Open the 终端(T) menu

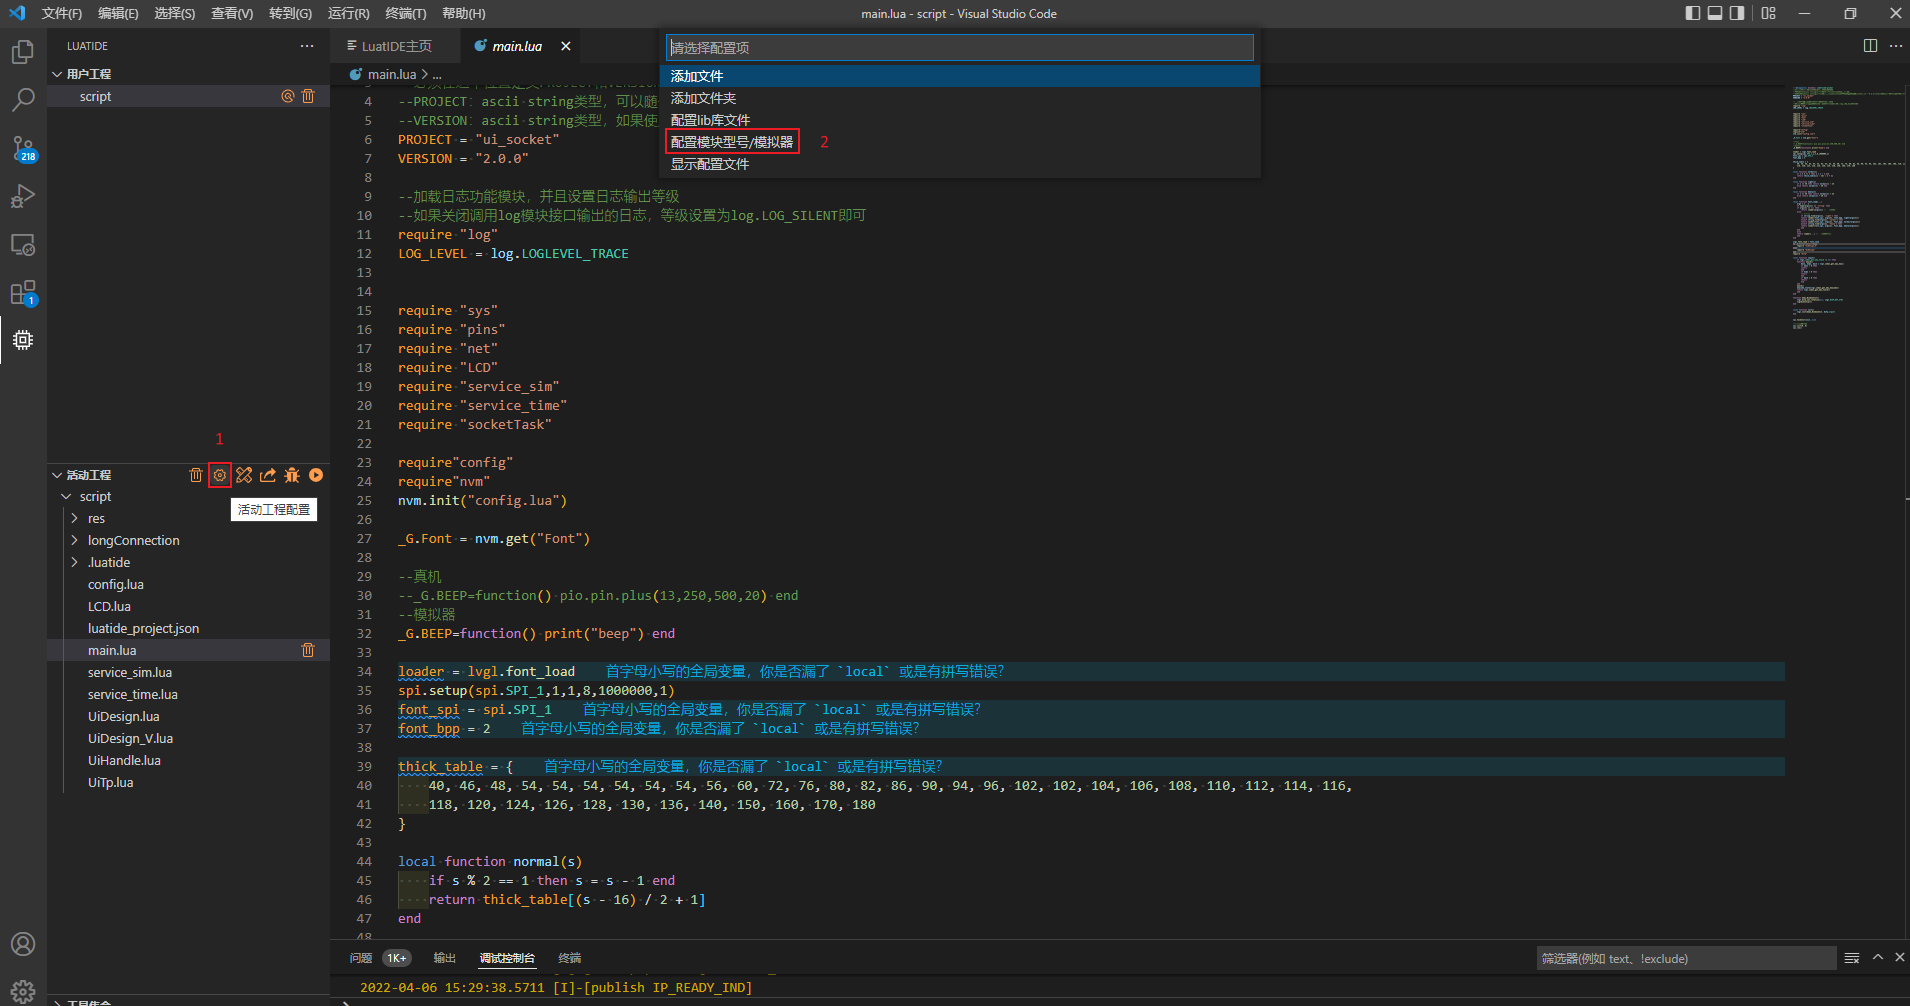tap(405, 13)
